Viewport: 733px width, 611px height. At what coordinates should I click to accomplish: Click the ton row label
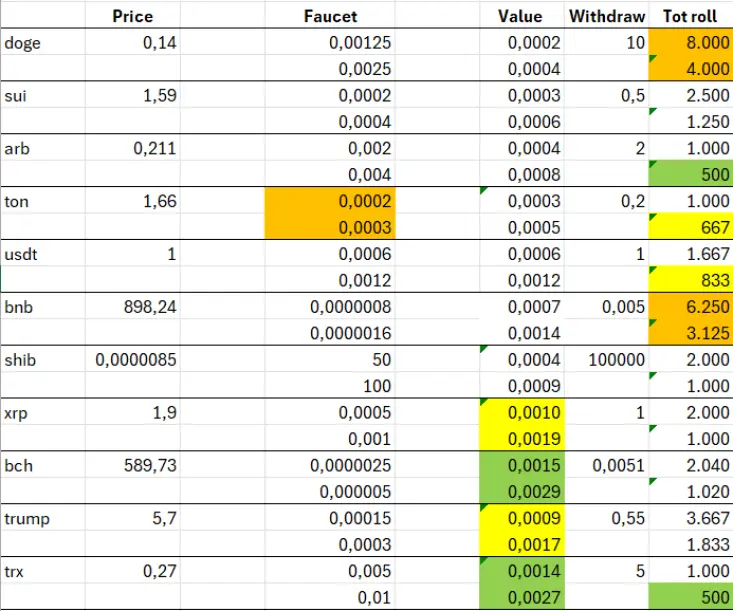tap(43, 201)
